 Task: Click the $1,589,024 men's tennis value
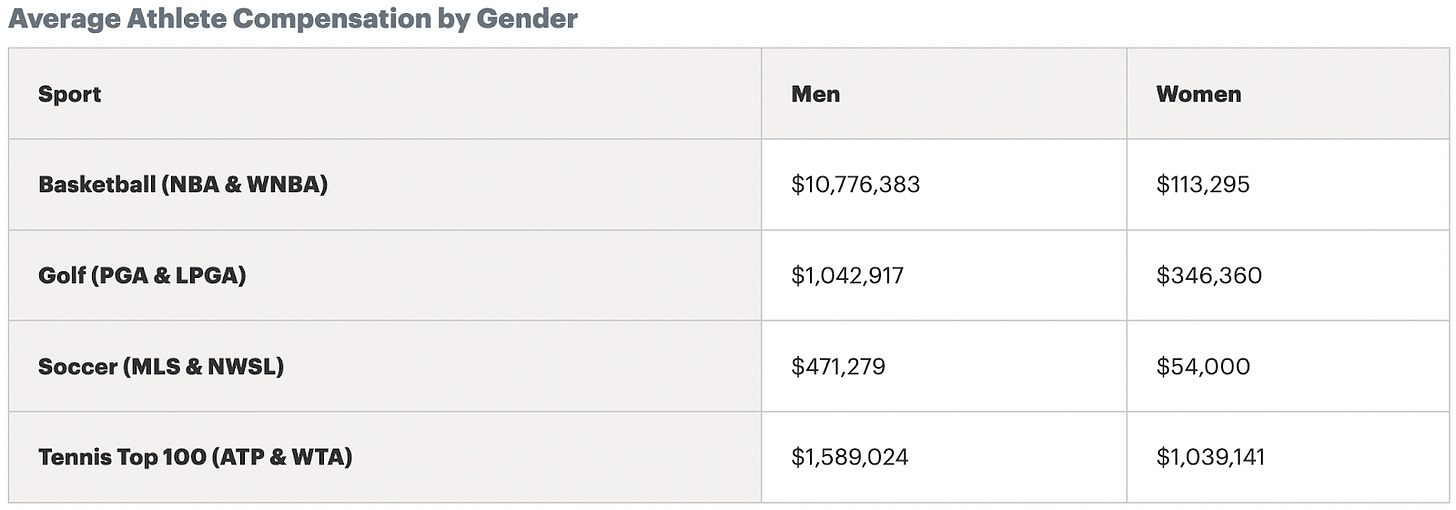pyautogui.click(x=850, y=458)
